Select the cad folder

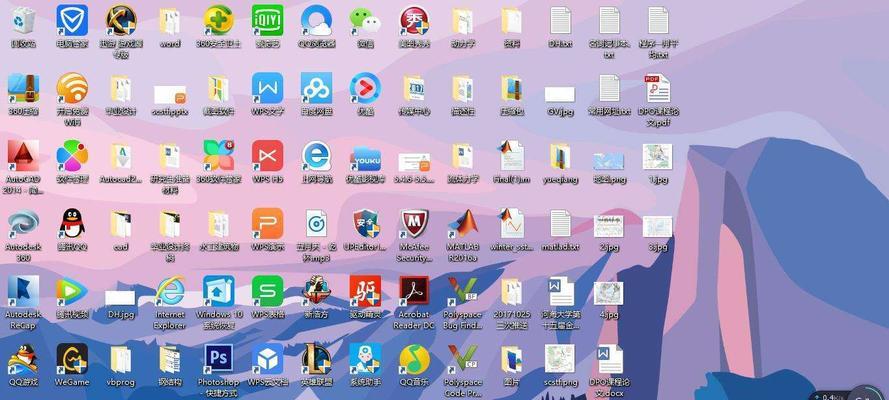121,224
